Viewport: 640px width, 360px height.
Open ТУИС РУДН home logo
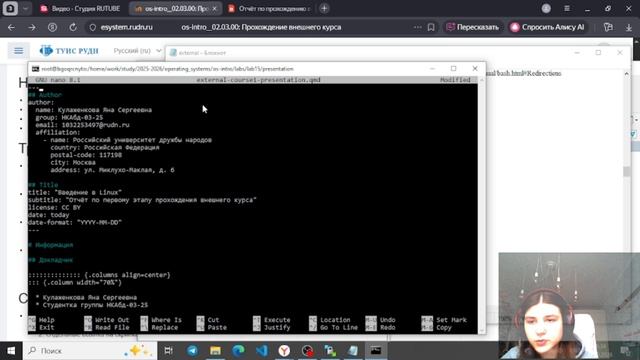(69, 51)
